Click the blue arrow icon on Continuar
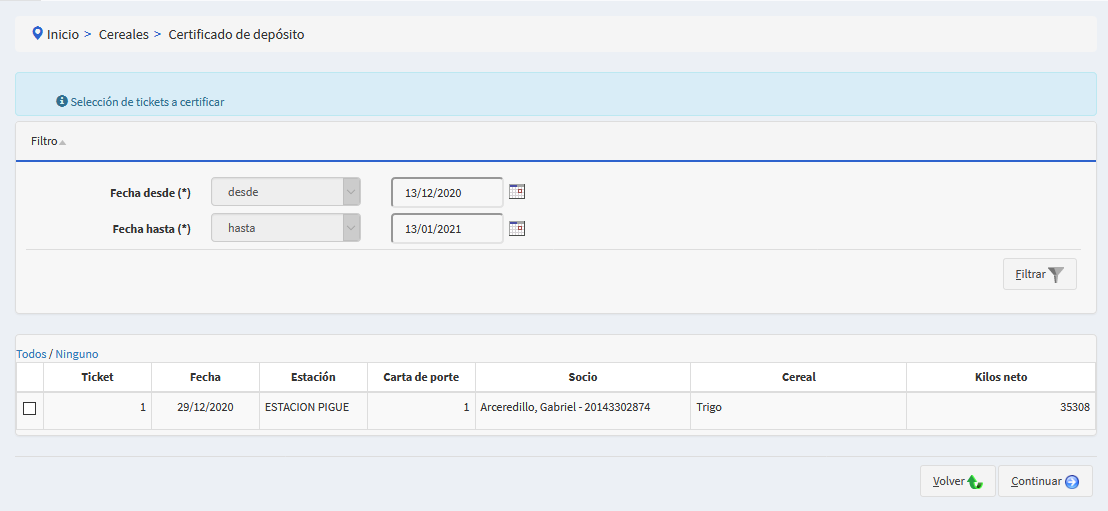 pyautogui.click(x=1072, y=482)
